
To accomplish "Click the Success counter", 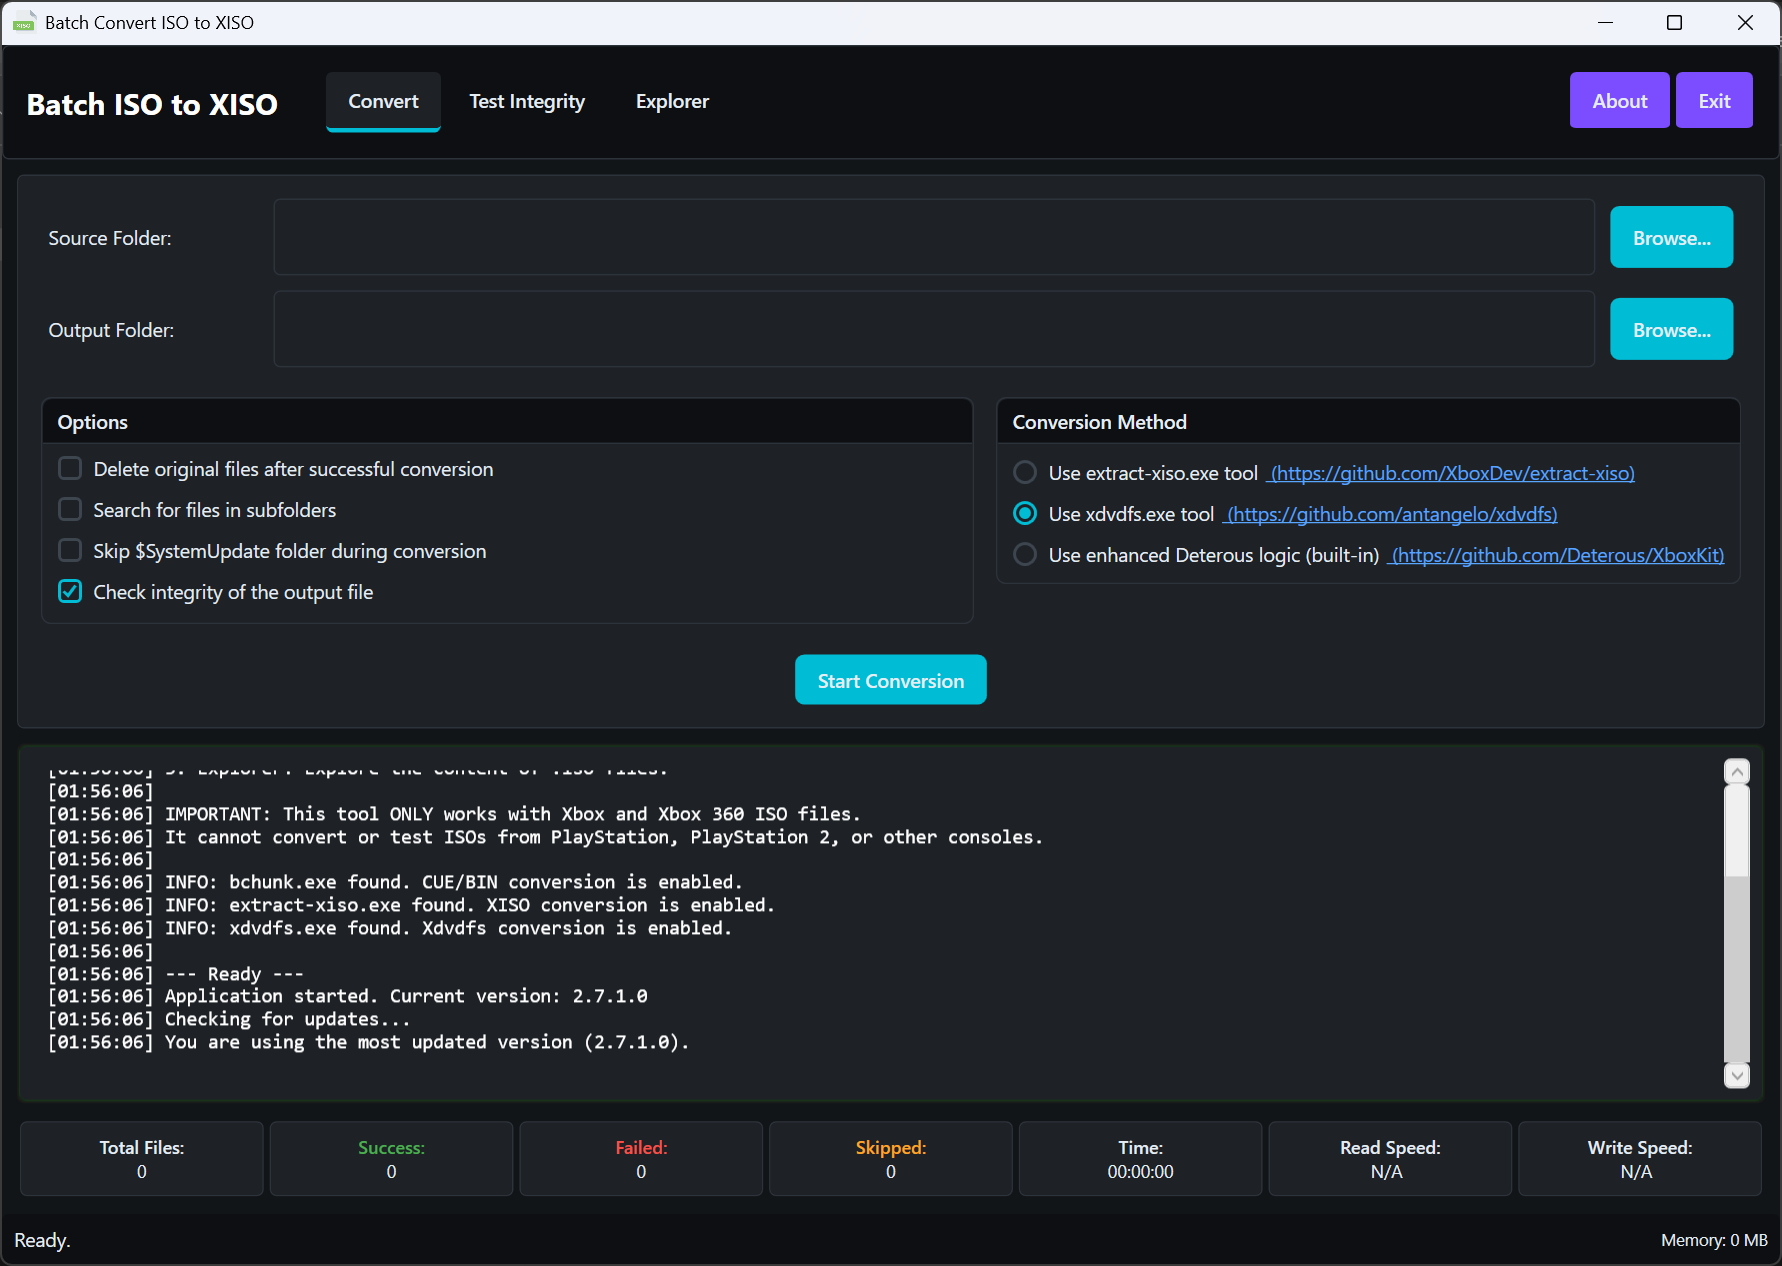I will click(391, 1159).
